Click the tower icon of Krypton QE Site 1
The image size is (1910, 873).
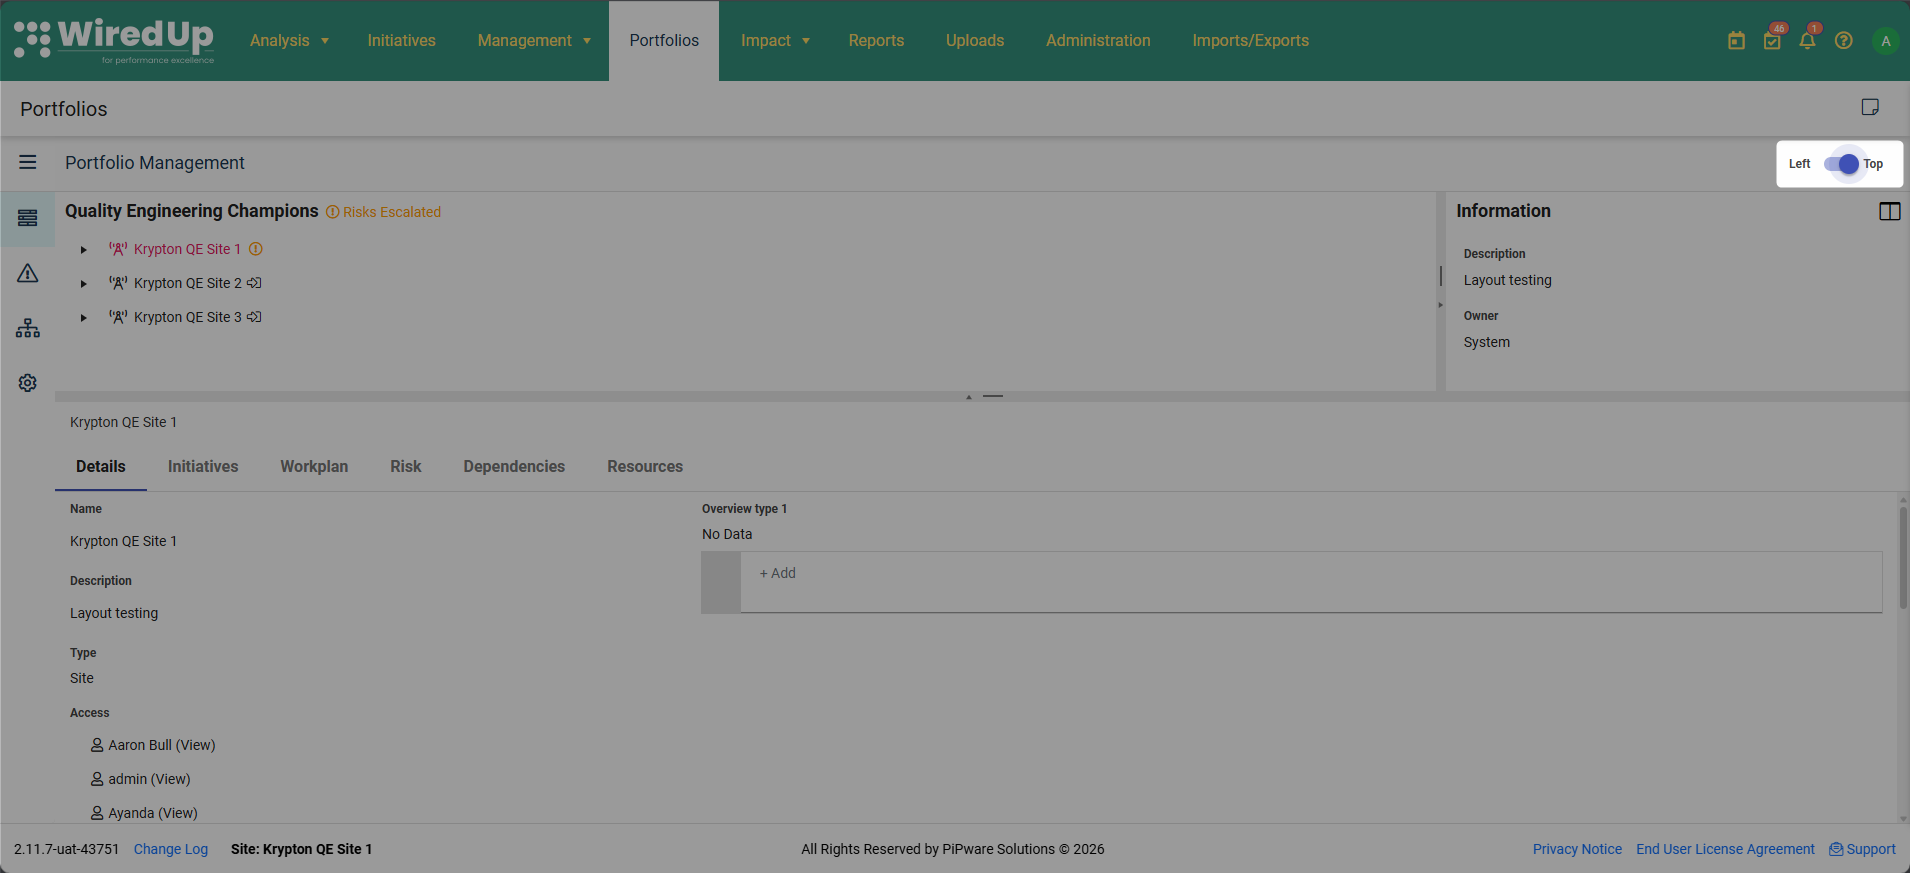tap(118, 249)
